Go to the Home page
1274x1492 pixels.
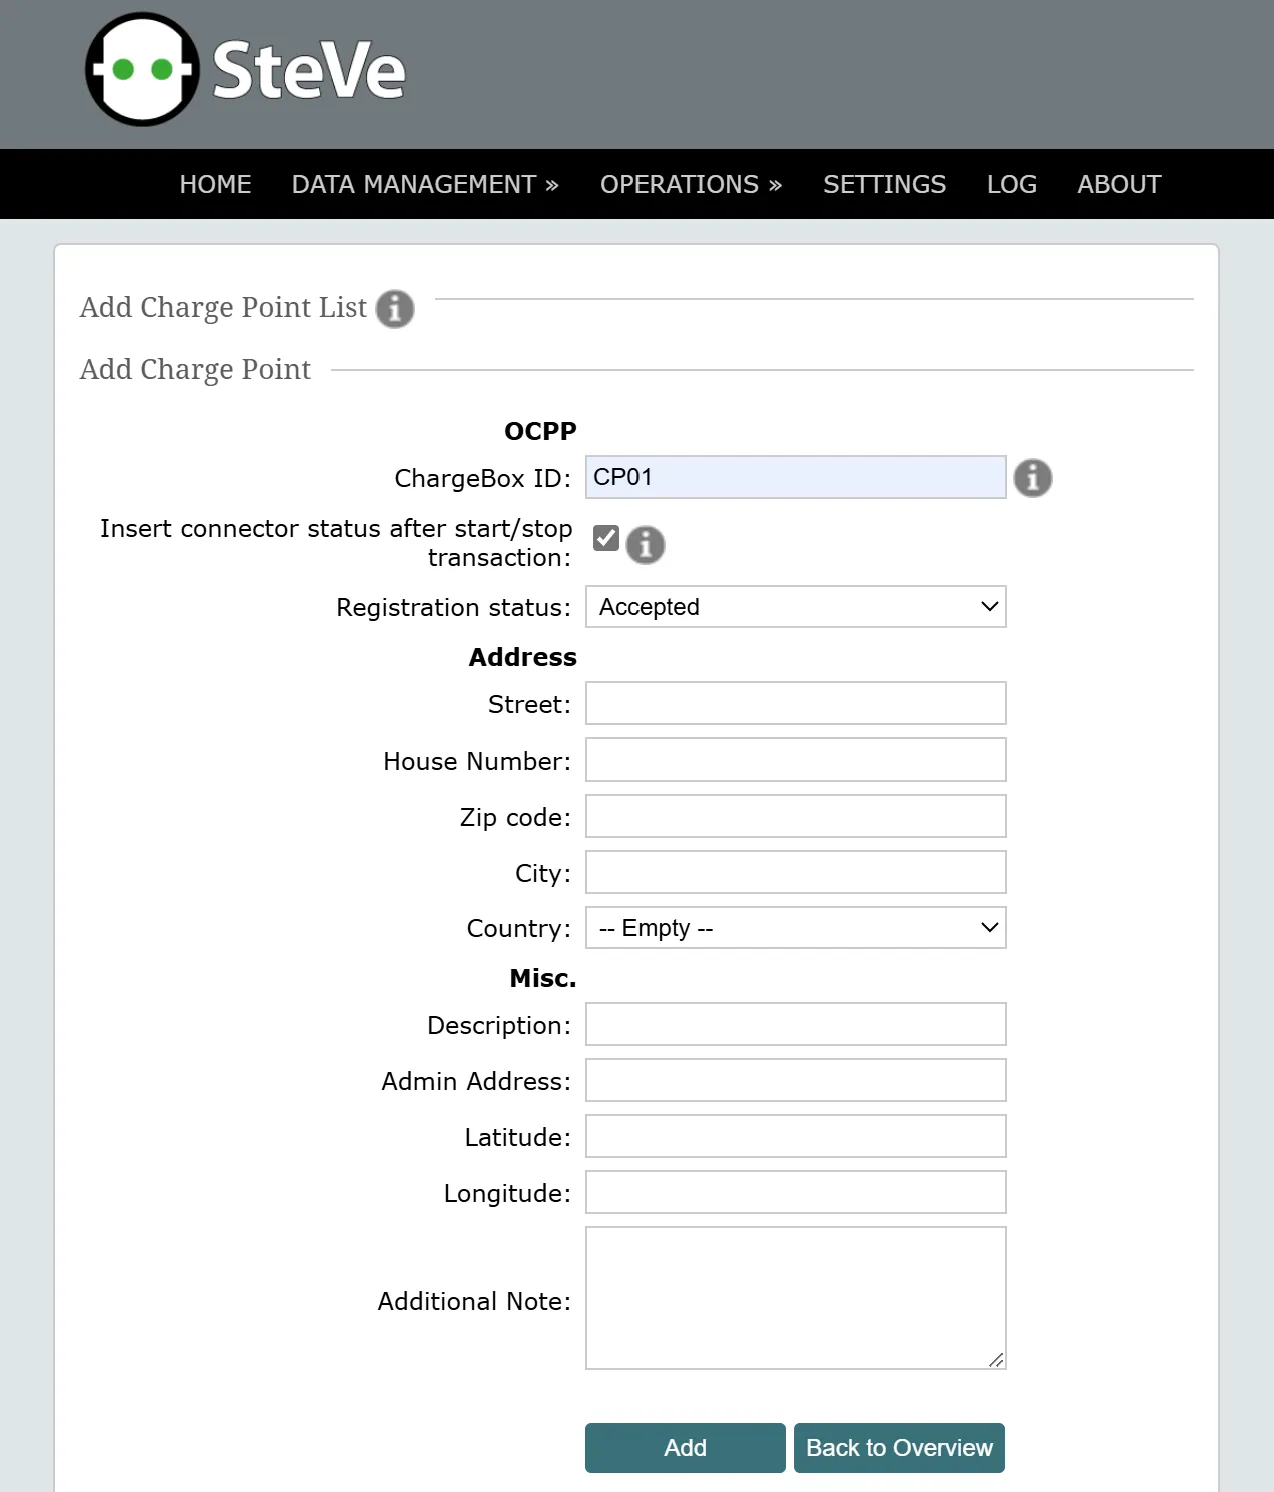point(215,184)
